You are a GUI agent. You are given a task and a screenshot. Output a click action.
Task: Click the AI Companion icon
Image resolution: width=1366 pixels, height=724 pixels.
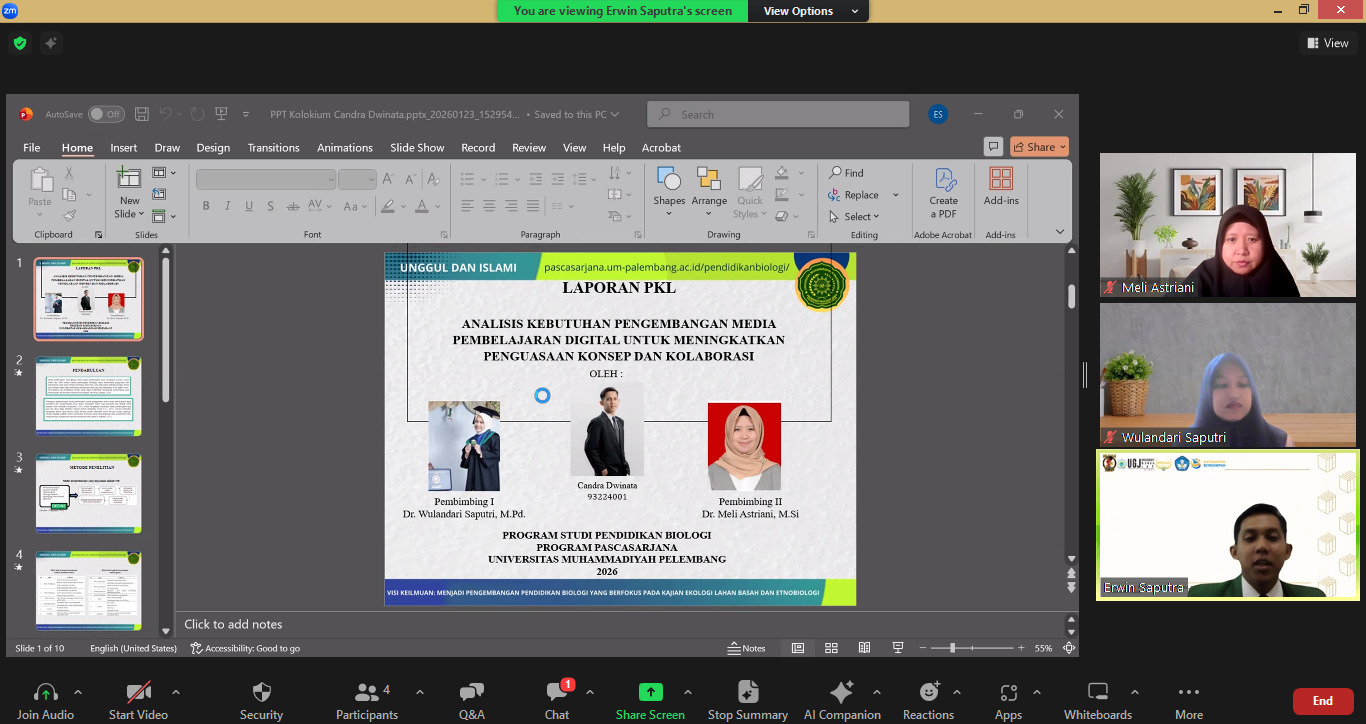842,692
